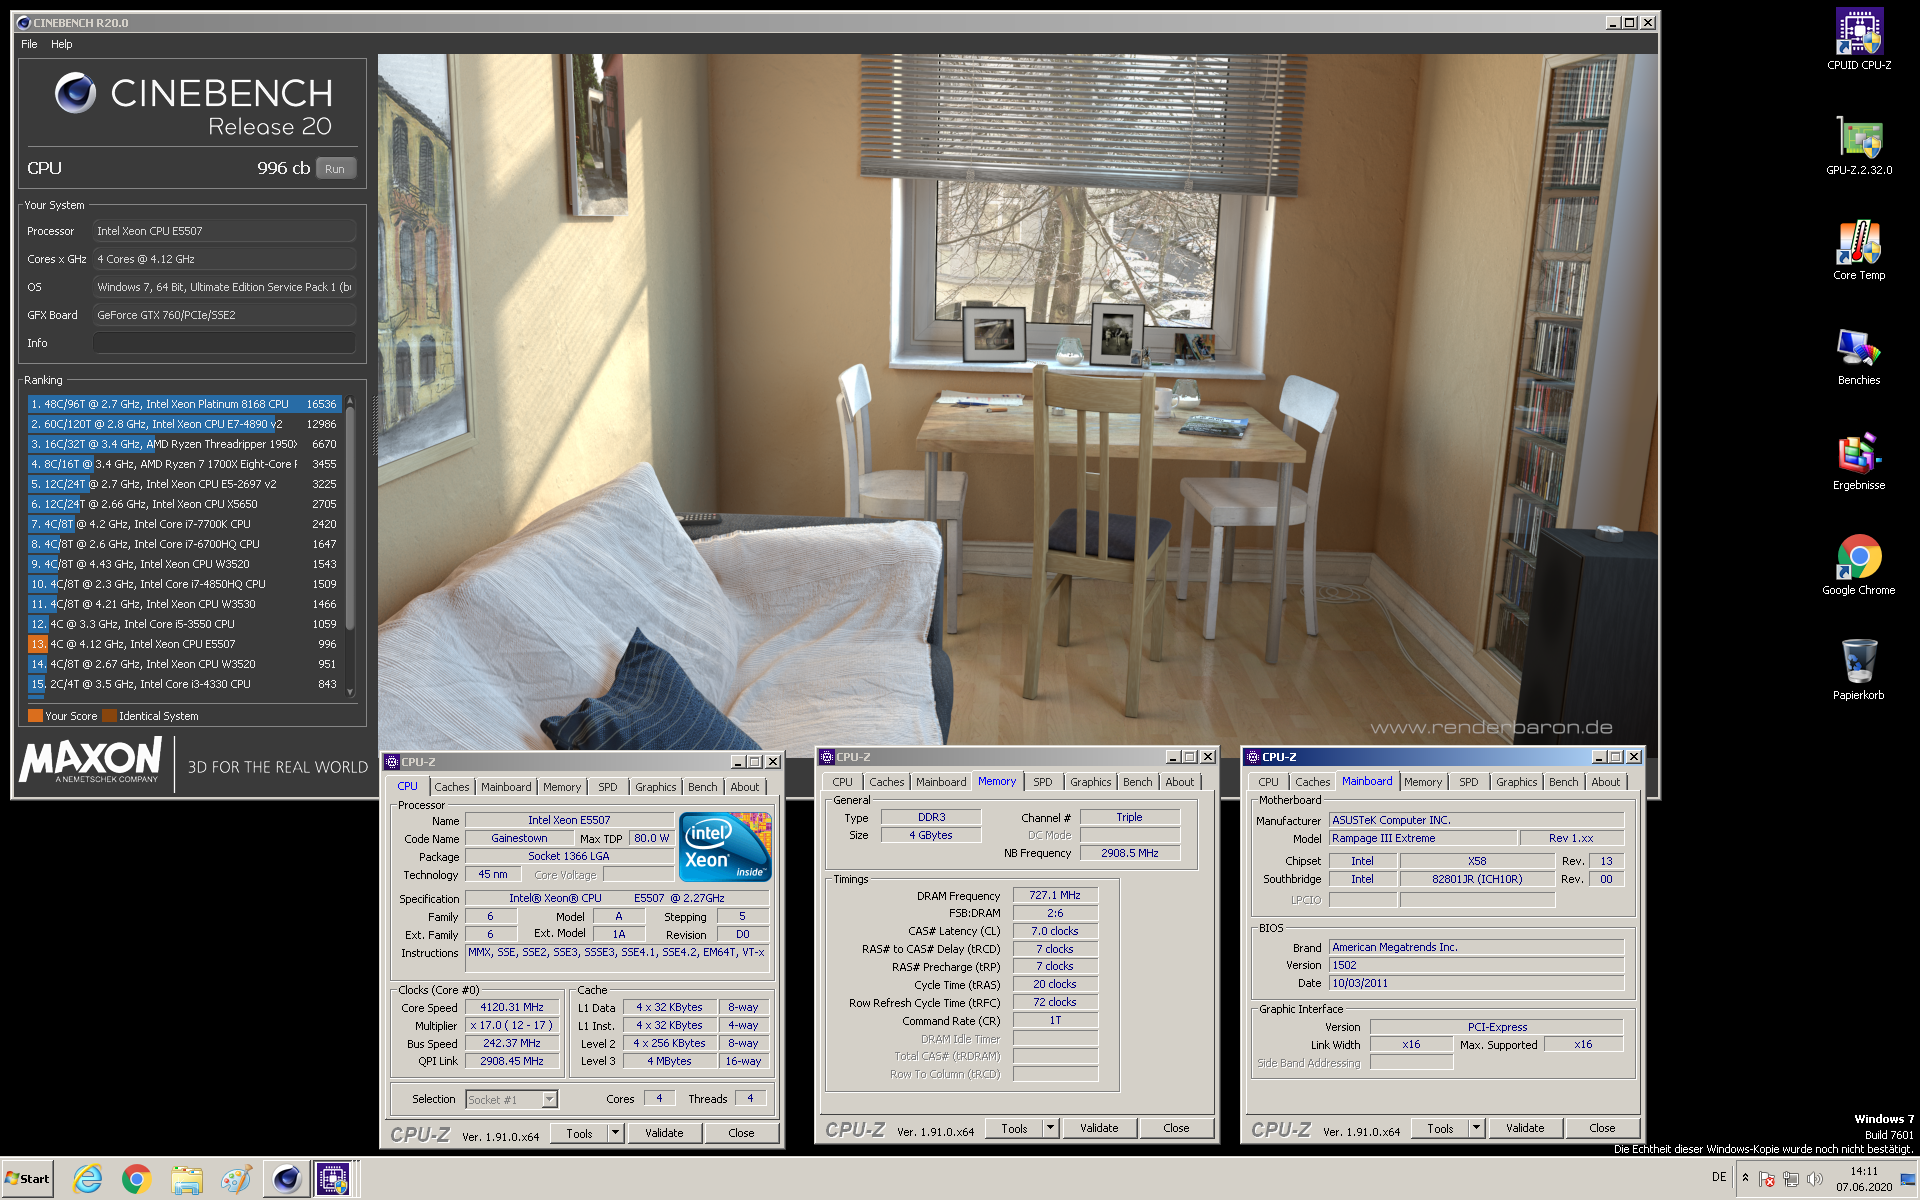The width and height of the screenshot is (1920, 1200).
Task: Open Windows Explorer from the taskbar
Action: (x=187, y=1179)
